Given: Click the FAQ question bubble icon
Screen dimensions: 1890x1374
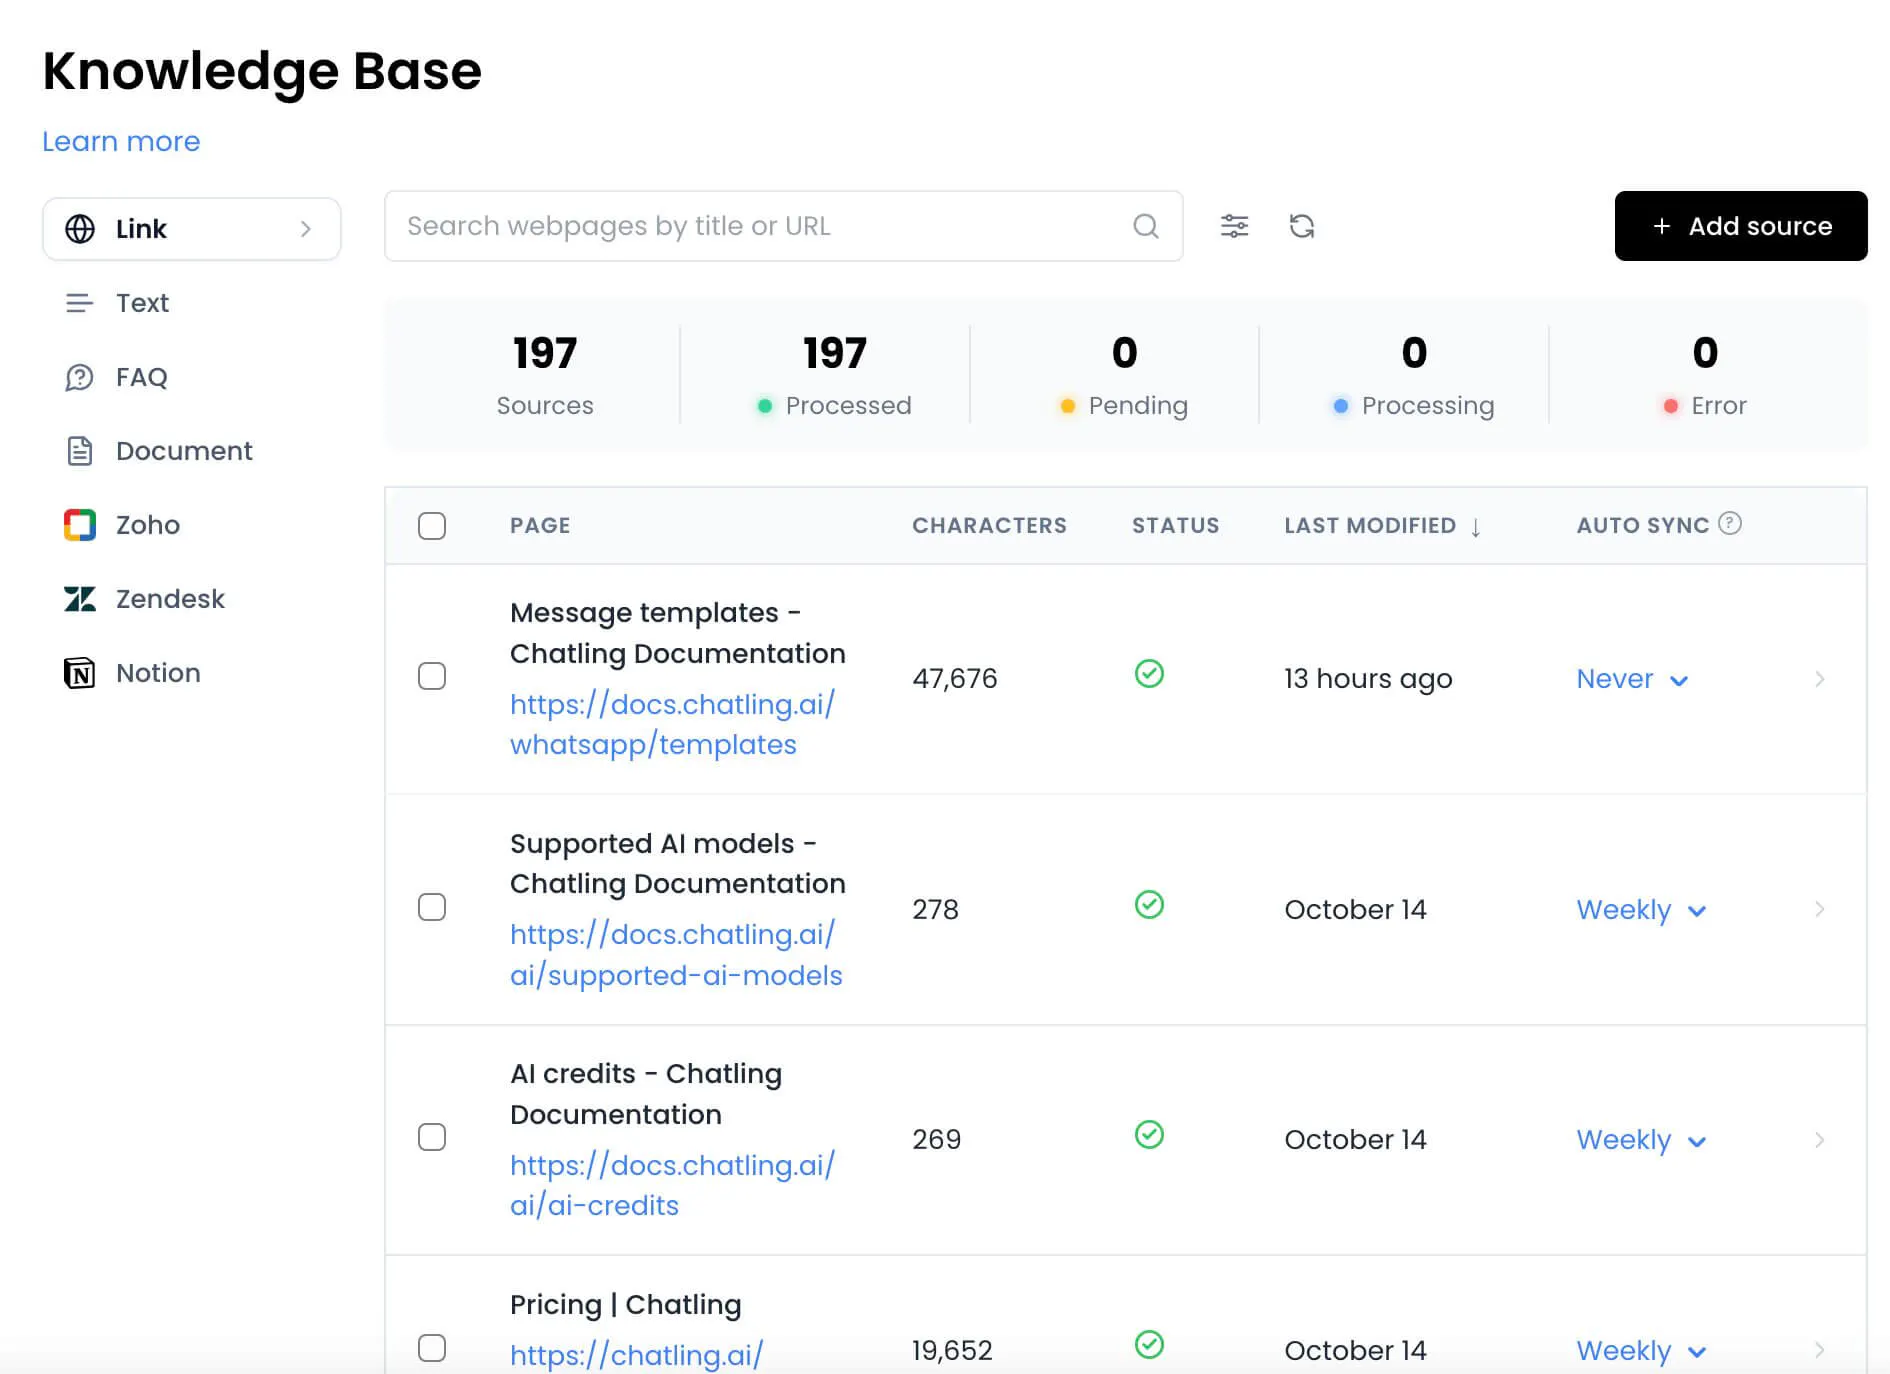Looking at the screenshot, I should tap(79, 377).
